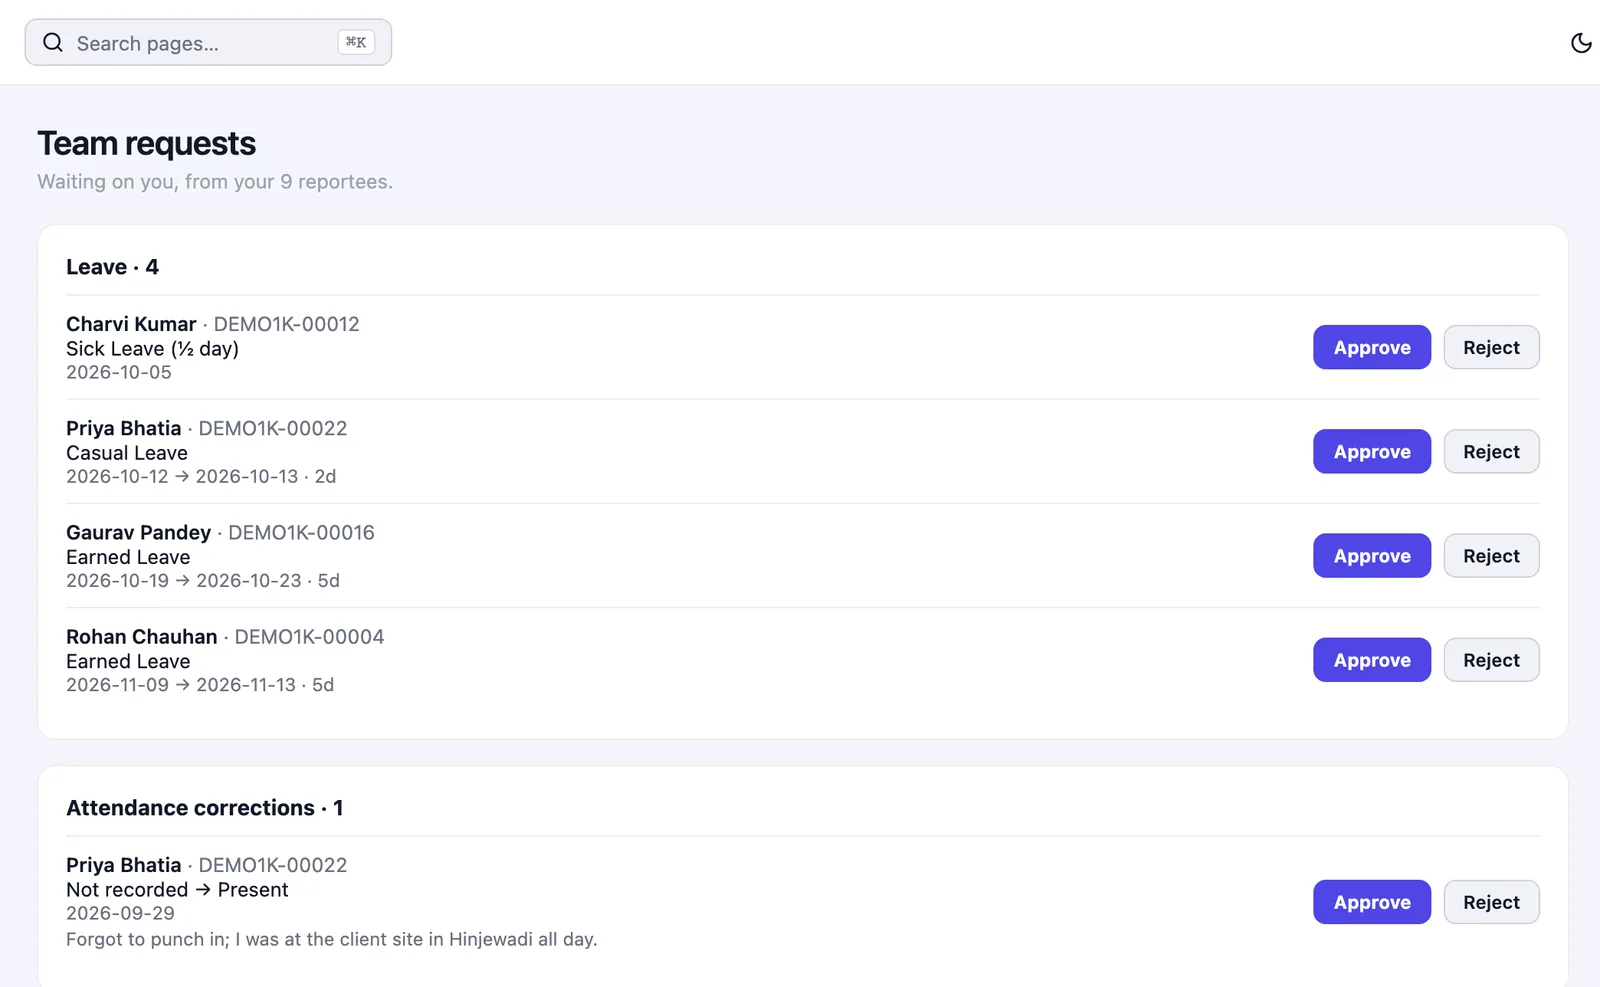The height and width of the screenshot is (987, 1600).
Task: Toggle dark mode with the moon icon
Action: click(x=1581, y=43)
